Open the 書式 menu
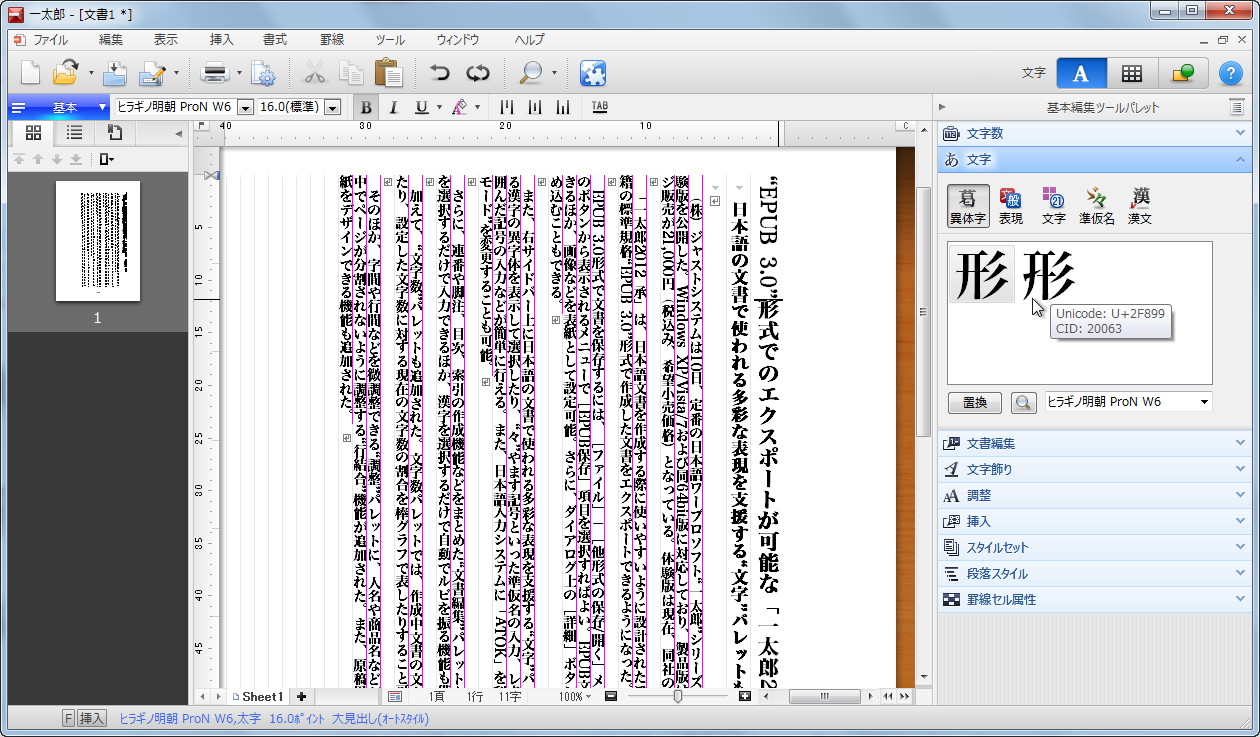This screenshot has width=1260, height=737. 275,40
